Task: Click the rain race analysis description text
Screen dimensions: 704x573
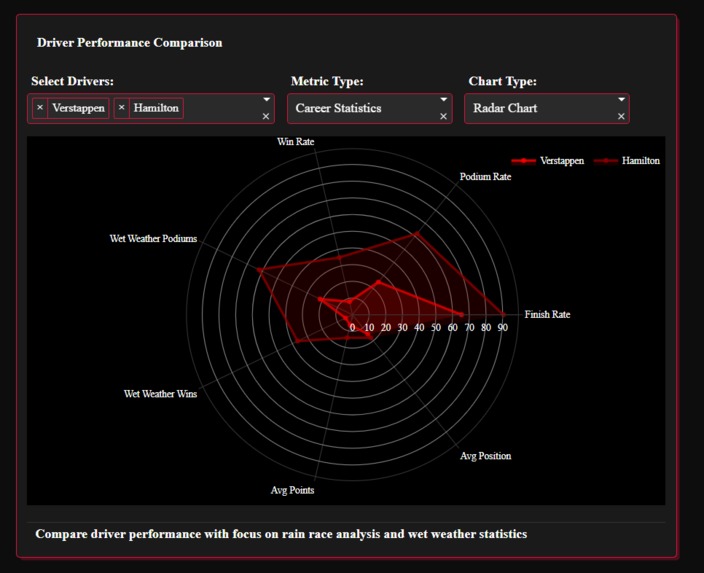Action: 281,534
